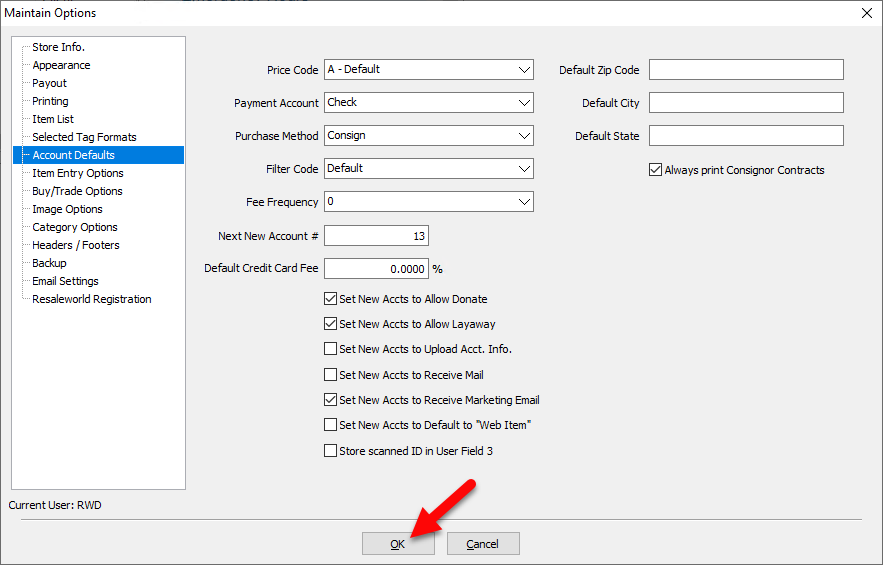
Task: Uncheck Set New Accts to Allow Layaway
Action: (331, 324)
